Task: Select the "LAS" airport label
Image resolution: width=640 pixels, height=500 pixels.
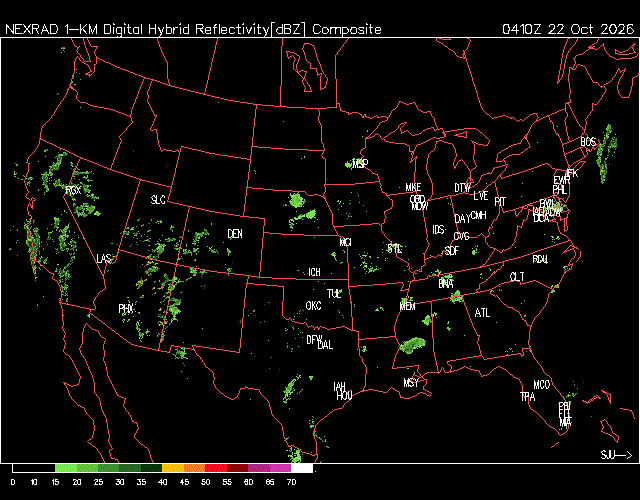Action: pos(104,258)
